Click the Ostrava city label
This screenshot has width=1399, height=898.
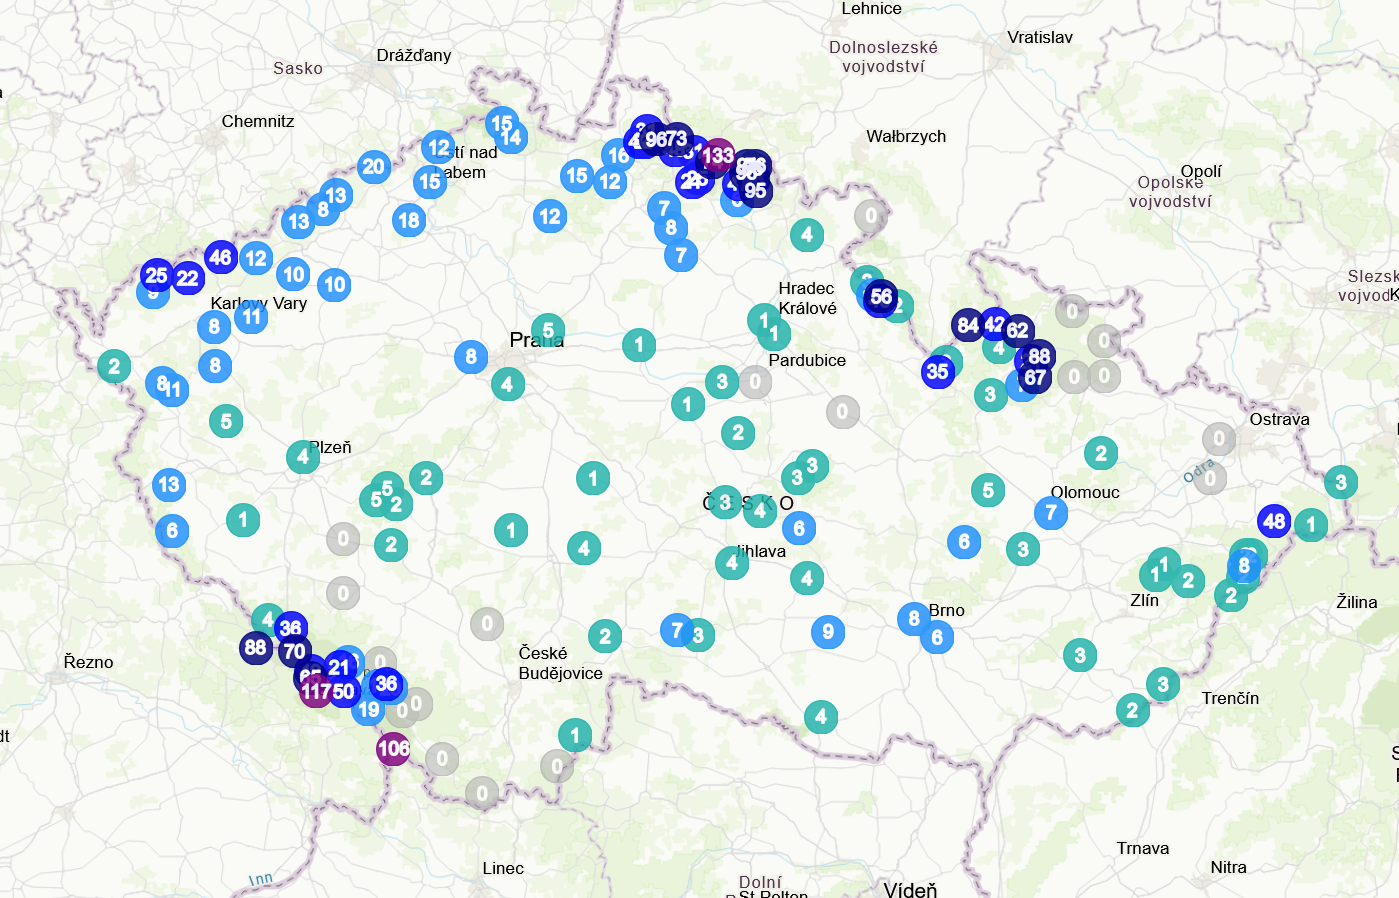1279,419
